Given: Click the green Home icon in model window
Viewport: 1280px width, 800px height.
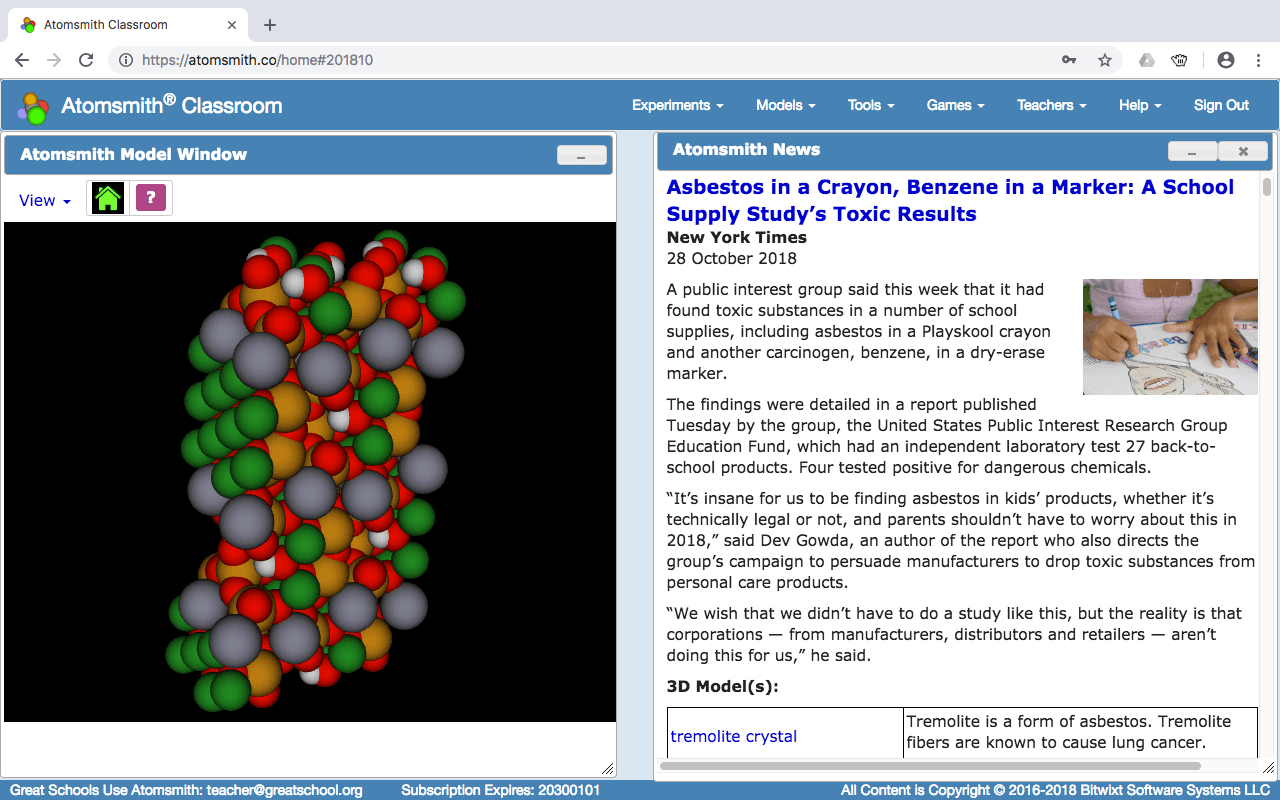Looking at the screenshot, I should (108, 198).
